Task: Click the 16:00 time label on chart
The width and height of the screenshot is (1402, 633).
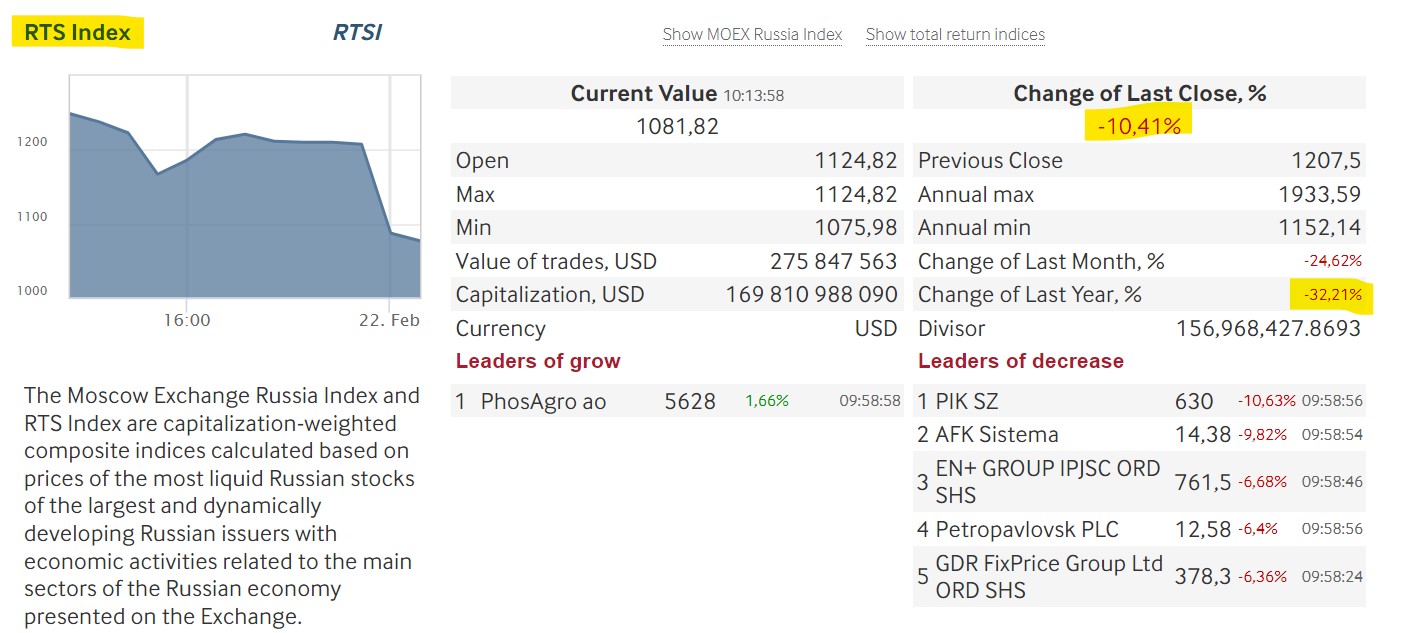Action: [x=187, y=320]
